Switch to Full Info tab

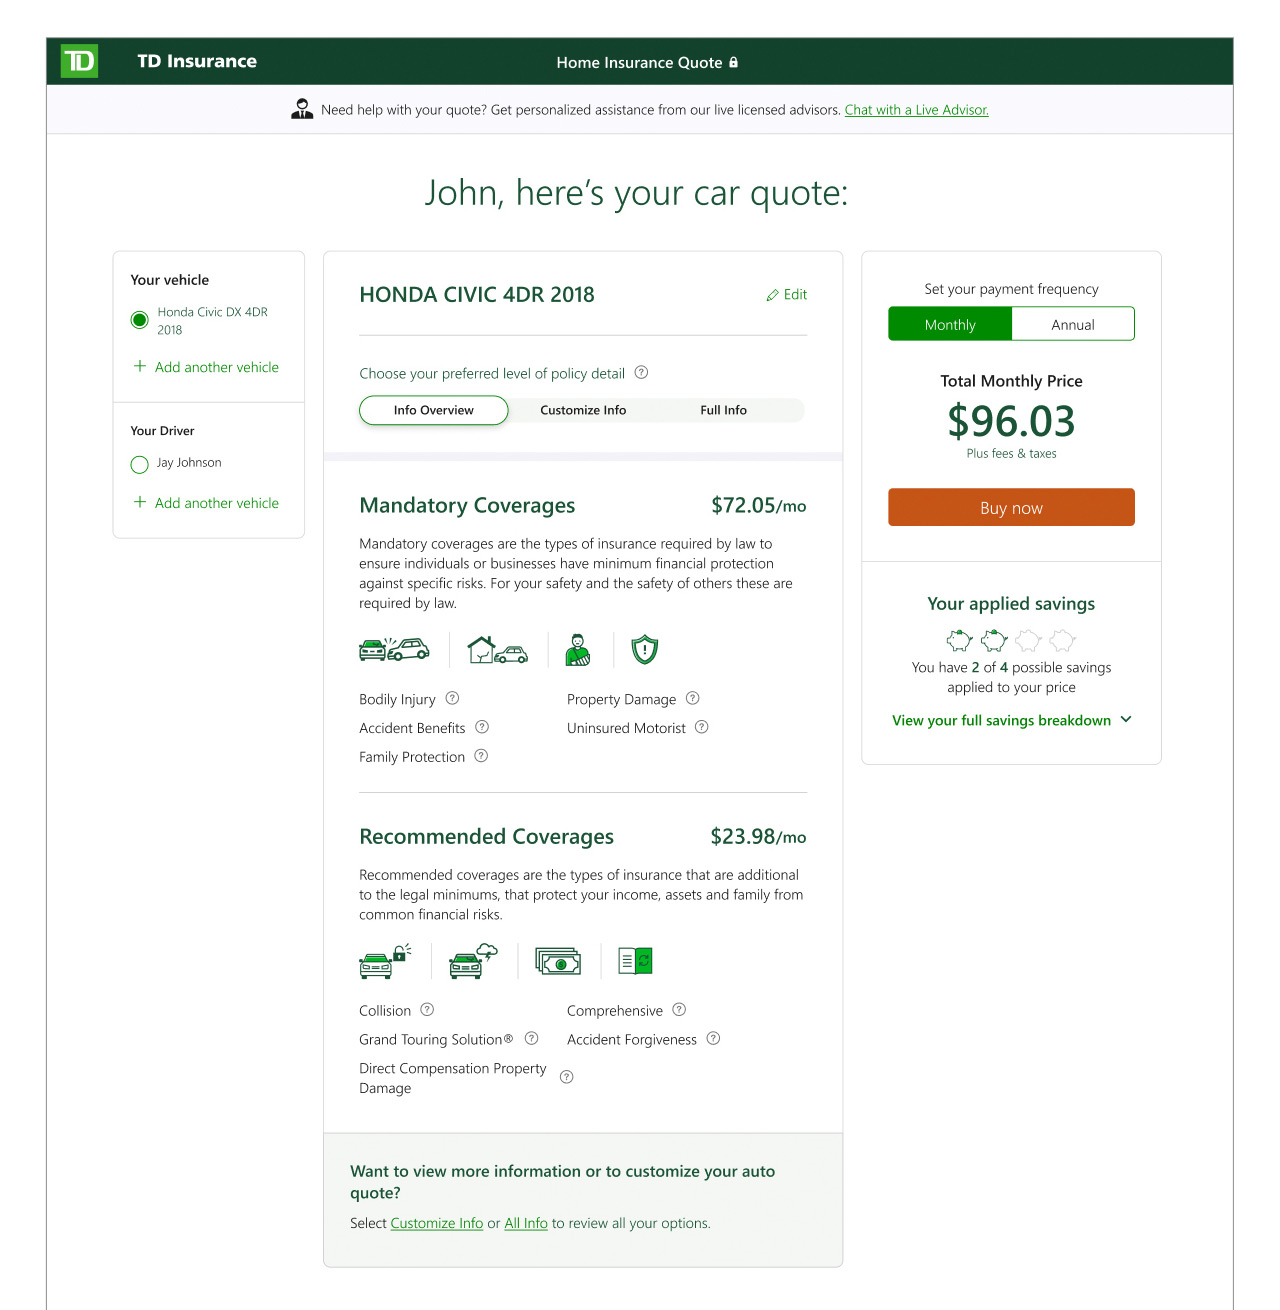point(723,410)
